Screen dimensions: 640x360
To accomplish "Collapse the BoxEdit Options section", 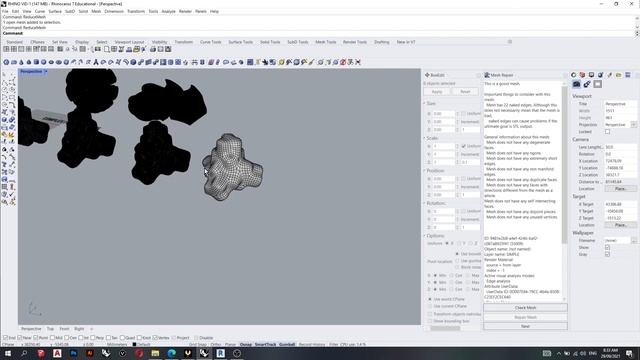I will click(424, 236).
